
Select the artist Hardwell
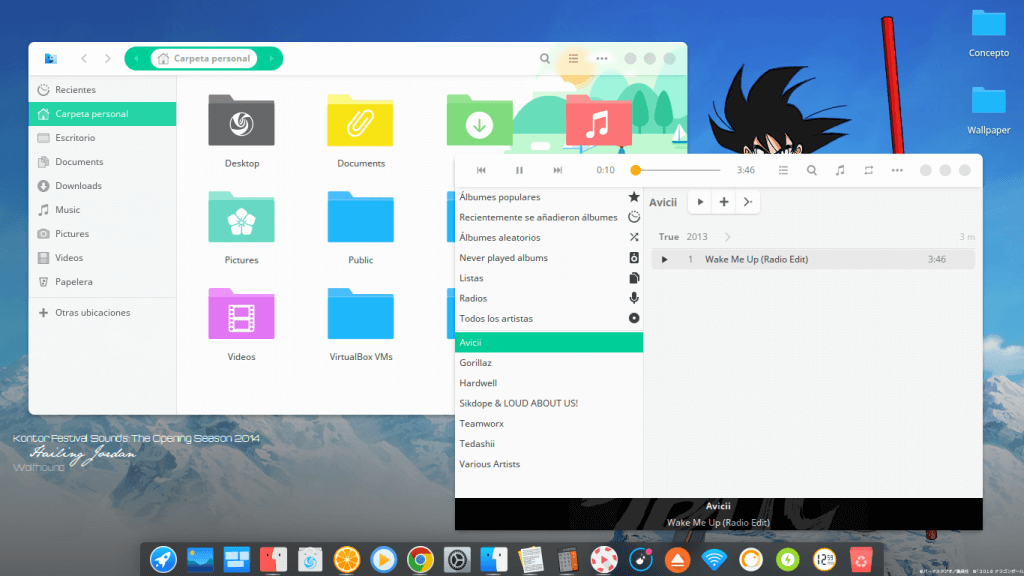pyautogui.click(x=549, y=383)
